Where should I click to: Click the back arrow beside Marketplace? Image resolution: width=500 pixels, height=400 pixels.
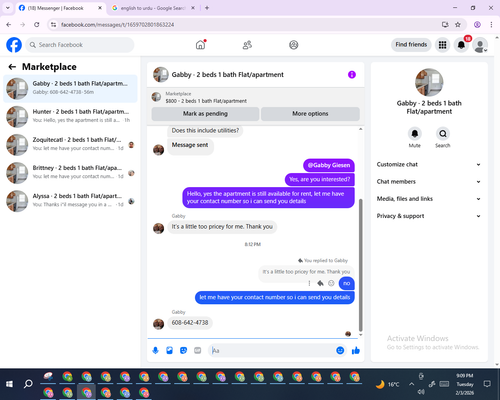pos(12,67)
